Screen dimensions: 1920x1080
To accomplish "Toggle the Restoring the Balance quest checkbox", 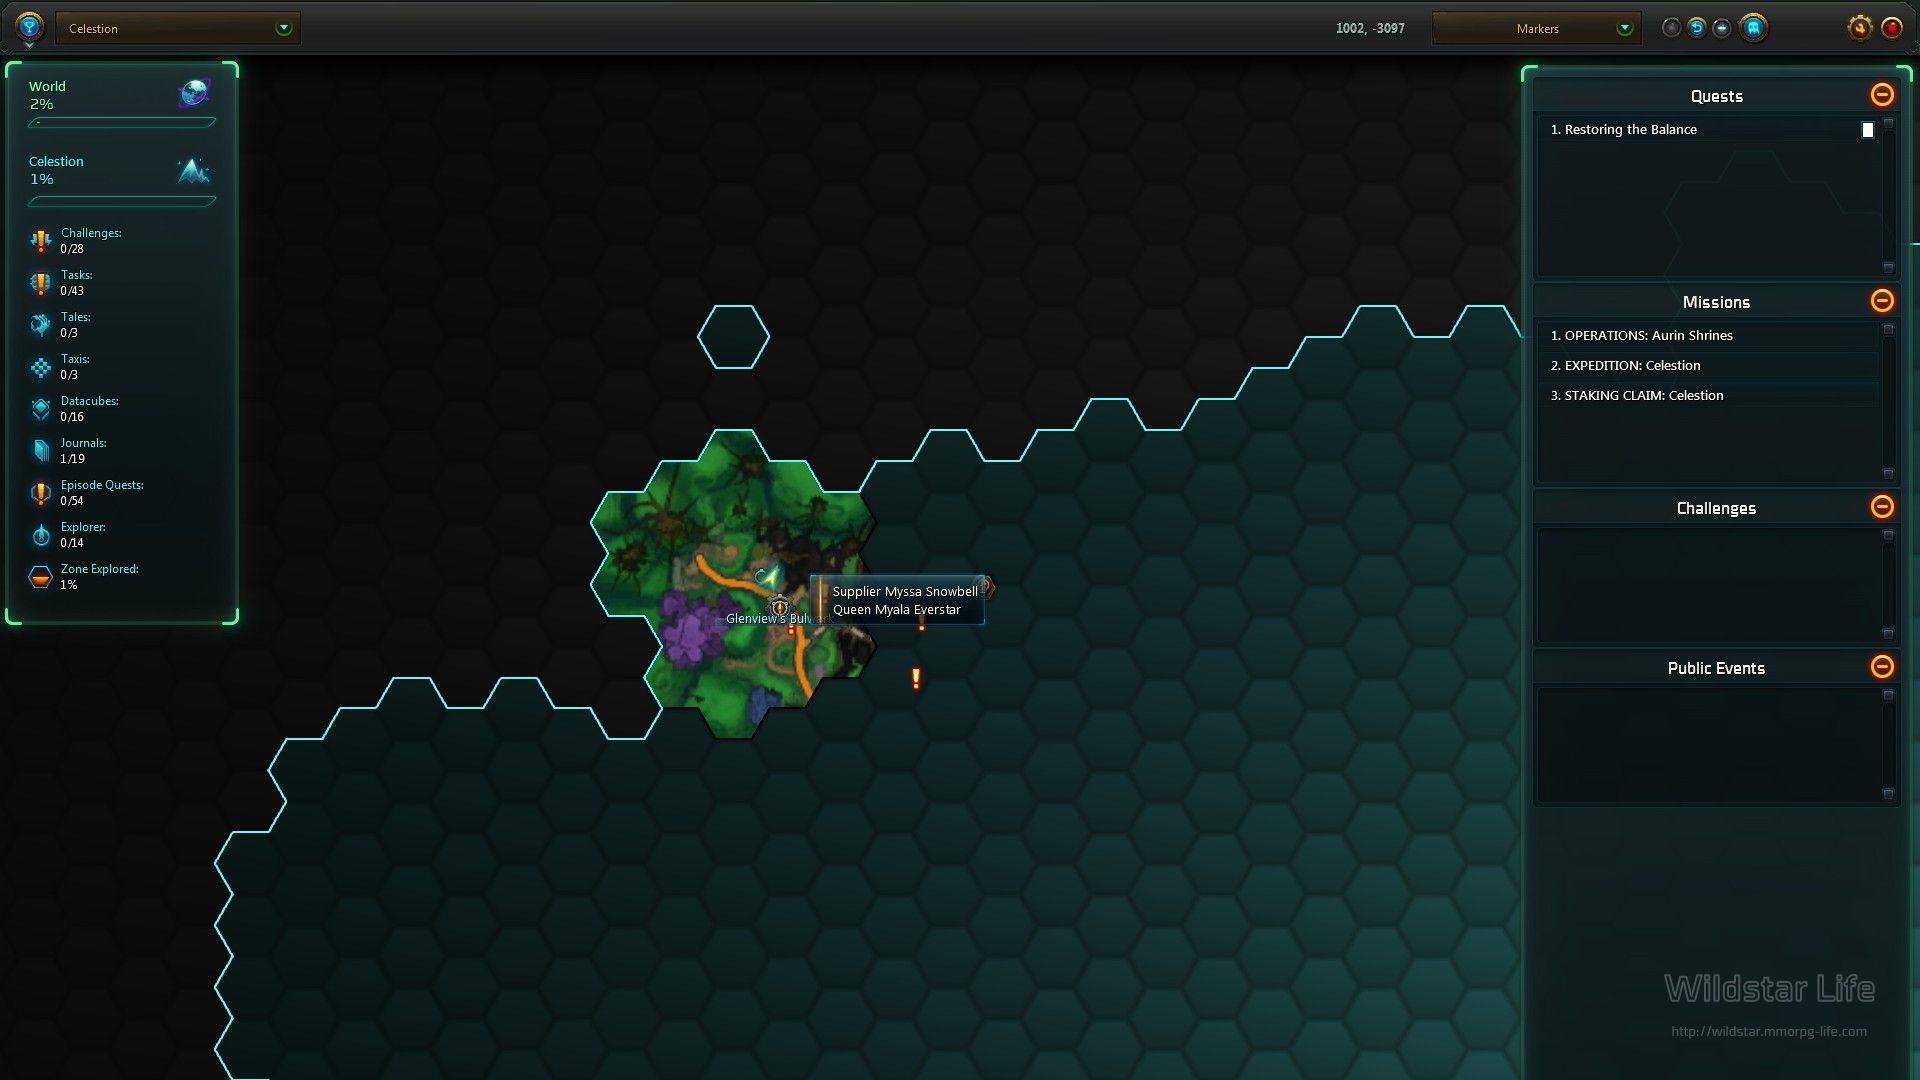I will 1867,130.
